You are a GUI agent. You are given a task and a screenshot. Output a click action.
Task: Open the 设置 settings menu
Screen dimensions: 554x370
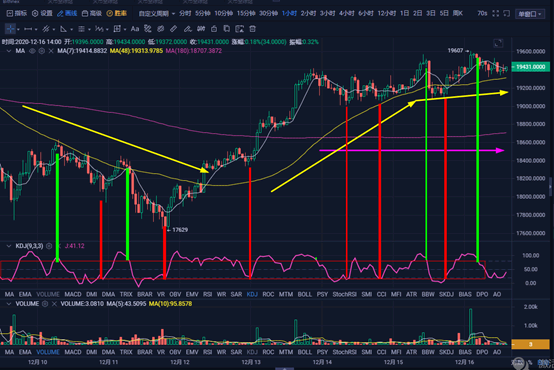pos(42,13)
